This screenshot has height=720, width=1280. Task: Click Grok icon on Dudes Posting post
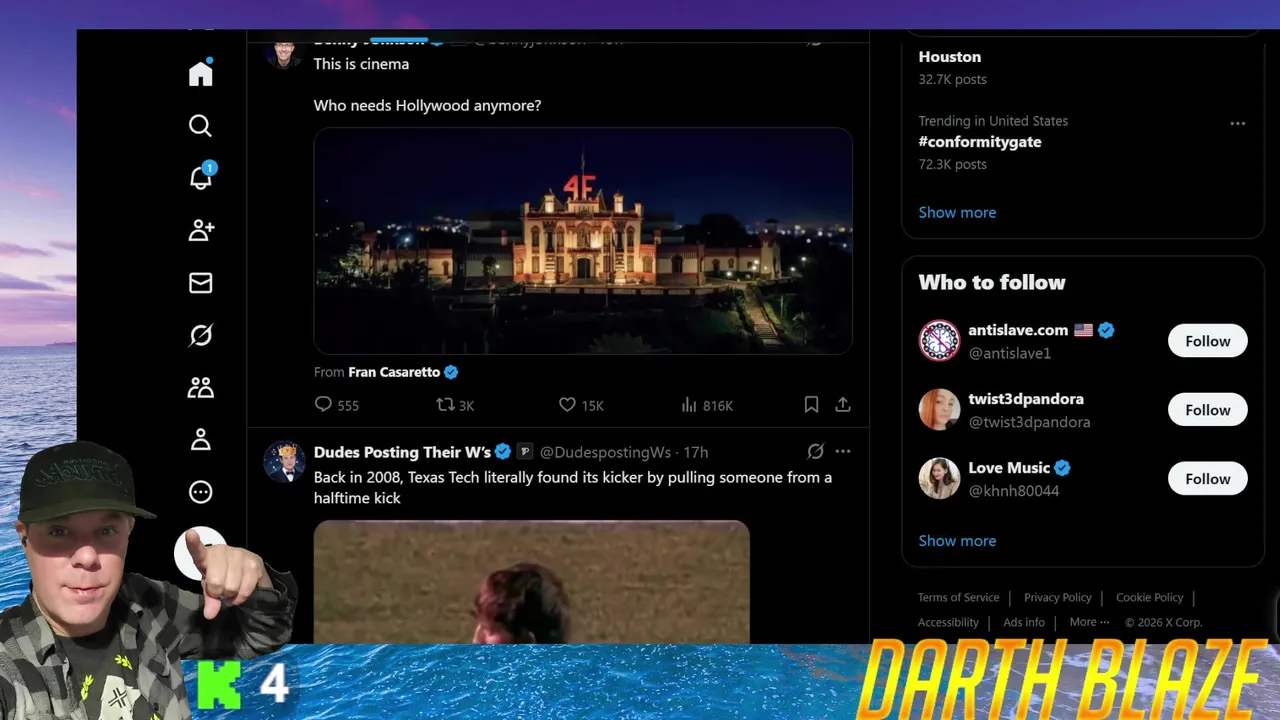pos(815,452)
